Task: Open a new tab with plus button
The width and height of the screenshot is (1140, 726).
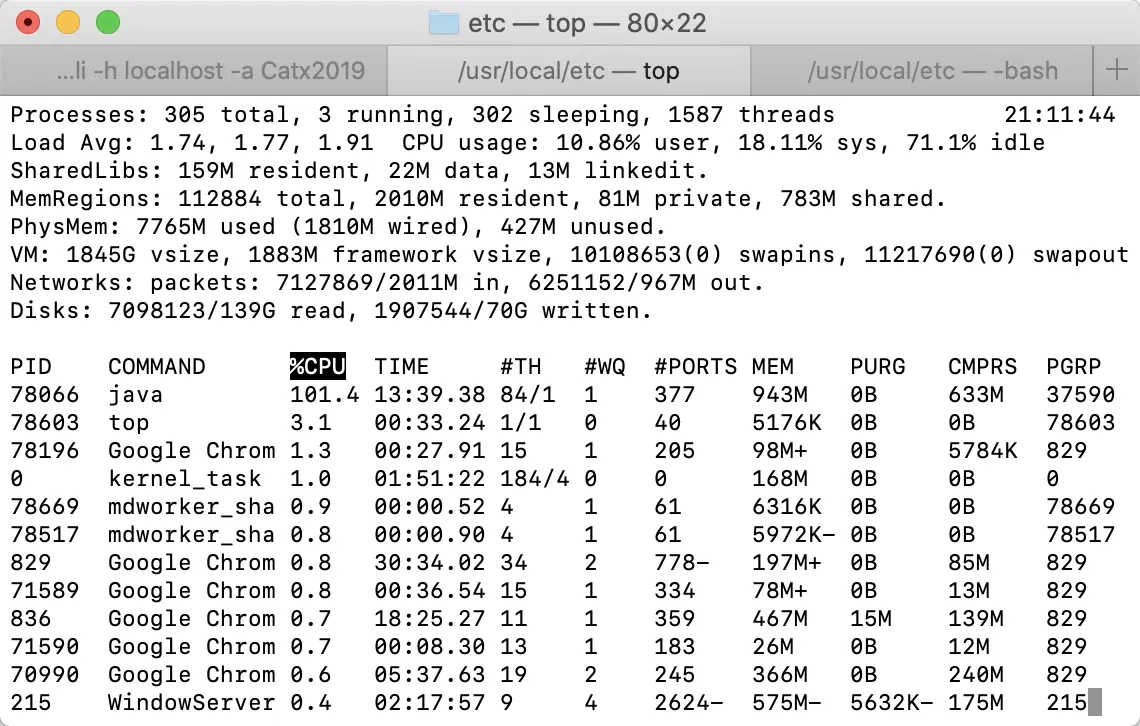Action: coord(1116,70)
